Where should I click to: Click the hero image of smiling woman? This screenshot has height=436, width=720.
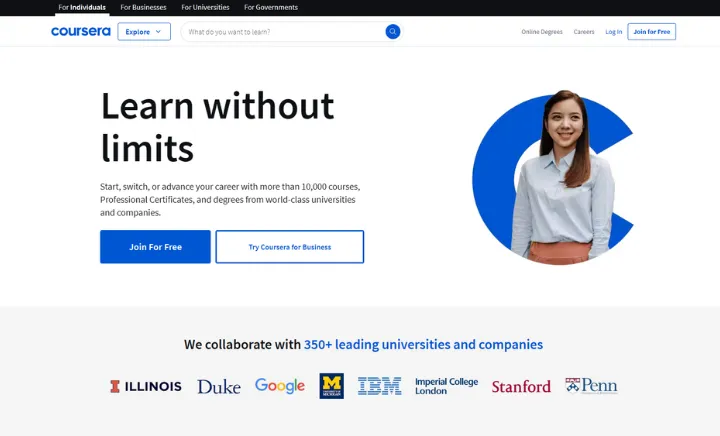click(553, 177)
